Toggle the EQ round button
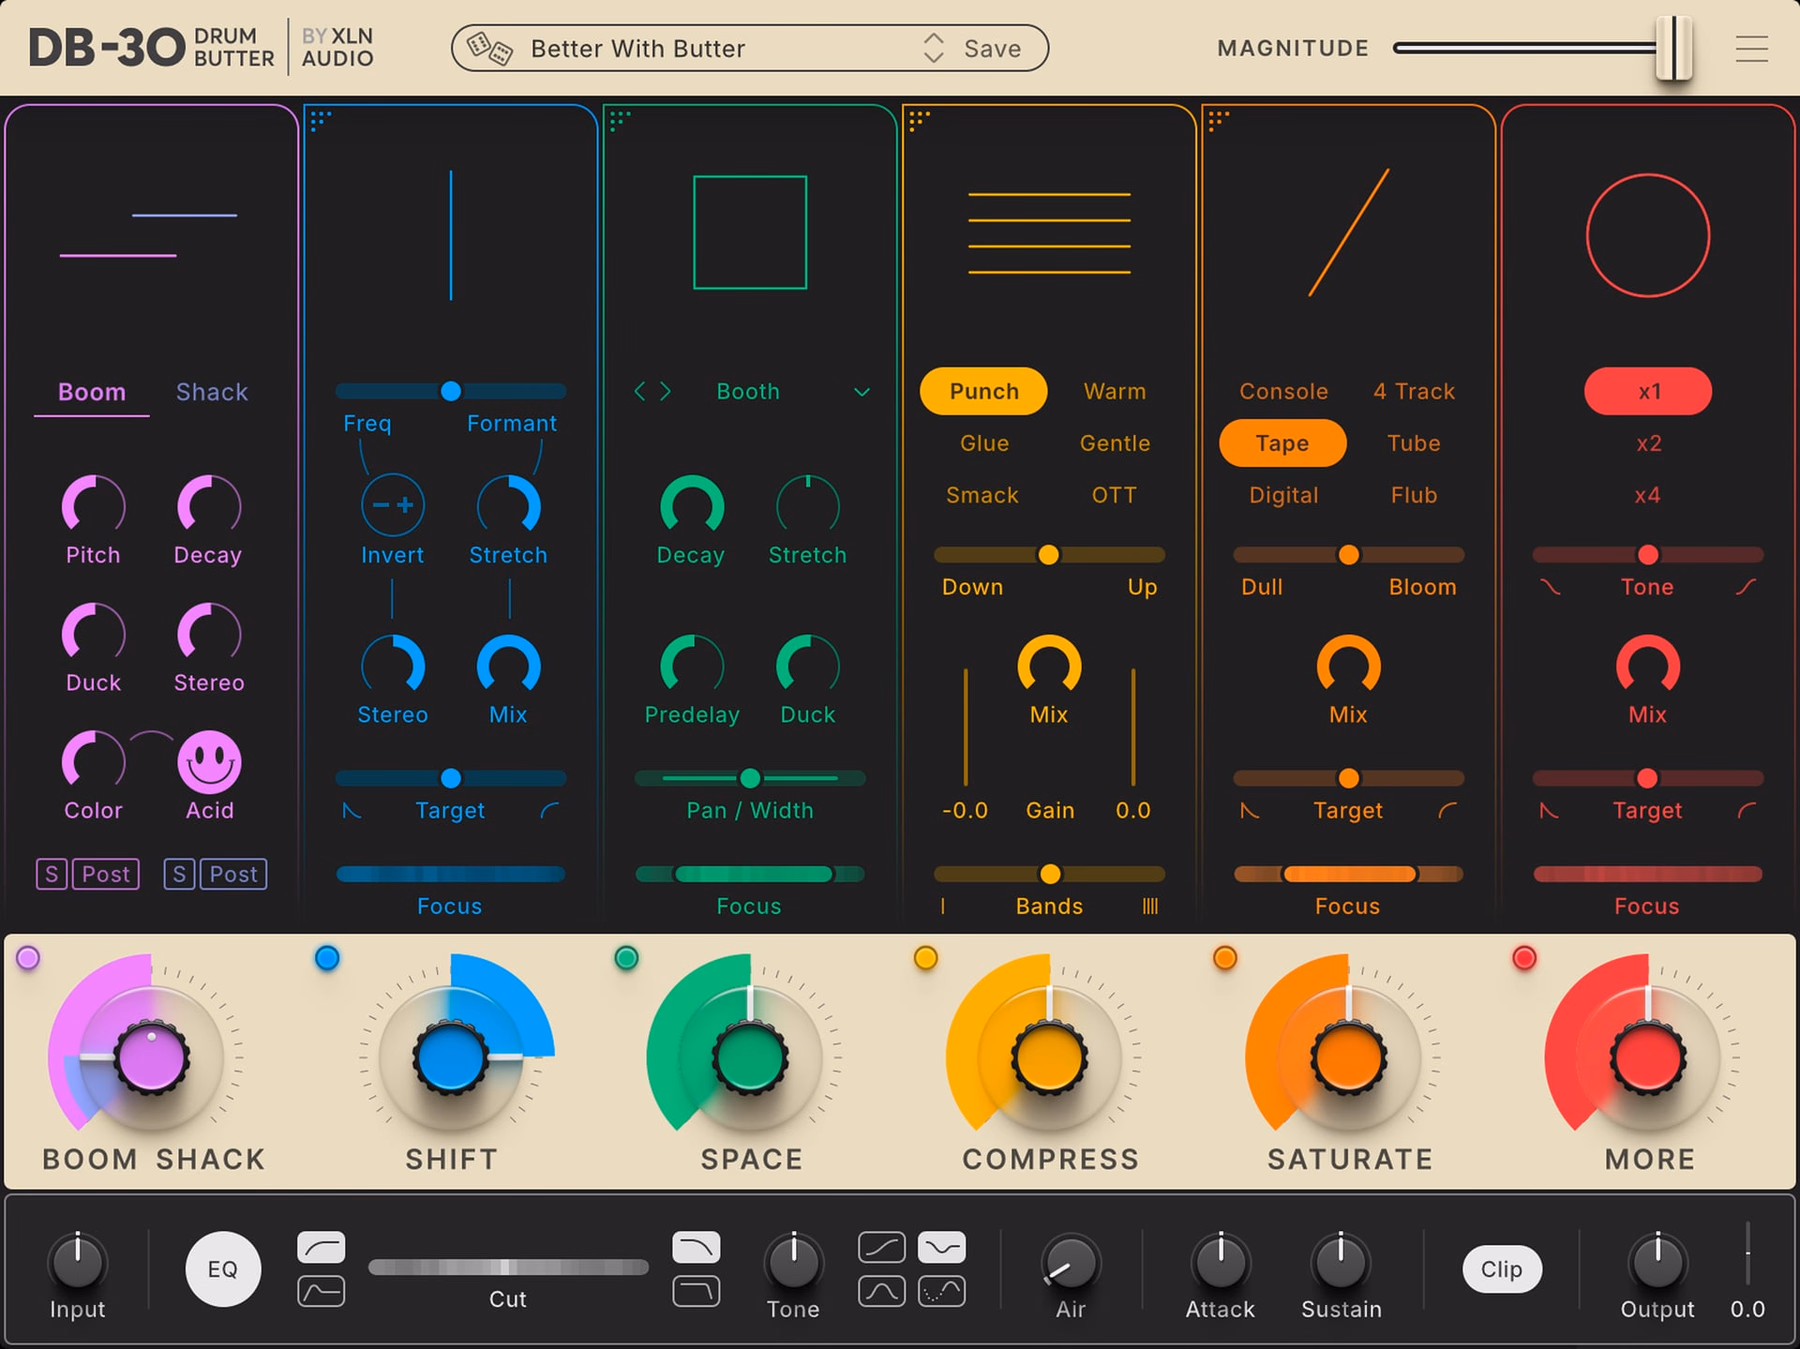Image resolution: width=1800 pixels, height=1349 pixels. (x=223, y=1269)
